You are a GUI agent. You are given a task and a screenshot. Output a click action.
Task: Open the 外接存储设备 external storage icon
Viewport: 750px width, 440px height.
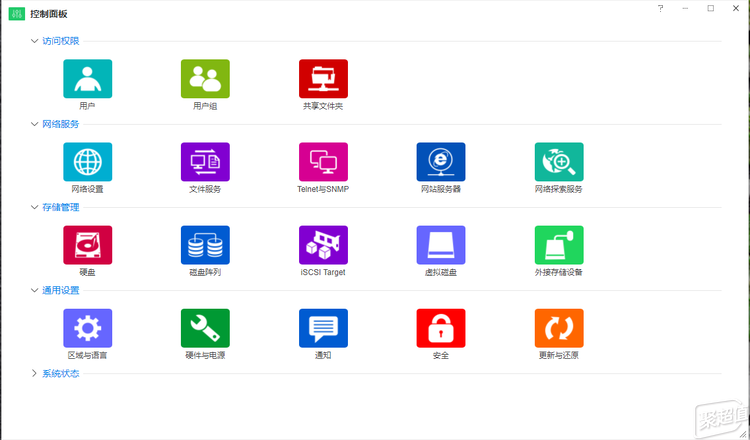[559, 245]
